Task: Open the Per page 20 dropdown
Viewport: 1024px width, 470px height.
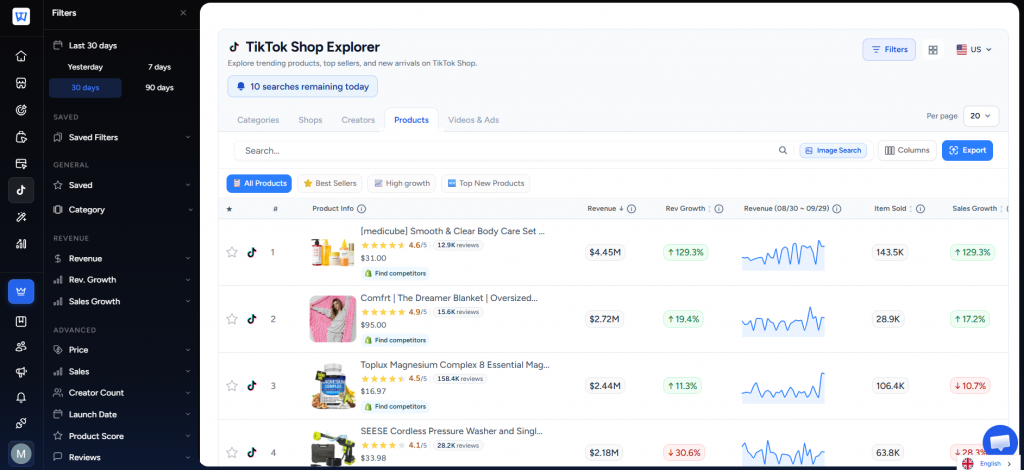Action: [981, 116]
